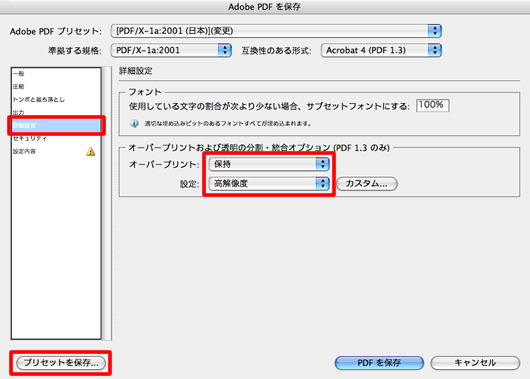Open the オーバープリント dropdown set to 保持
The width and height of the screenshot is (530, 379).
pos(269,164)
